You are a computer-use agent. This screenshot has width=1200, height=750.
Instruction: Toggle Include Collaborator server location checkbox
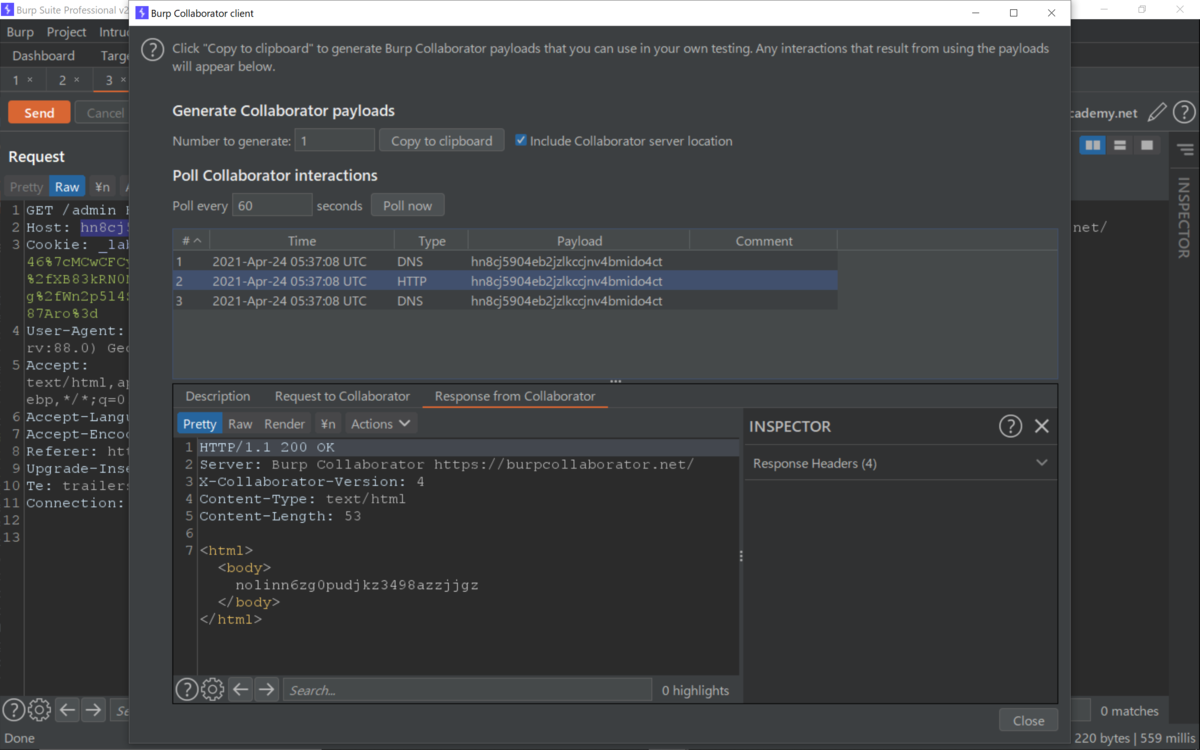[521, 141]
